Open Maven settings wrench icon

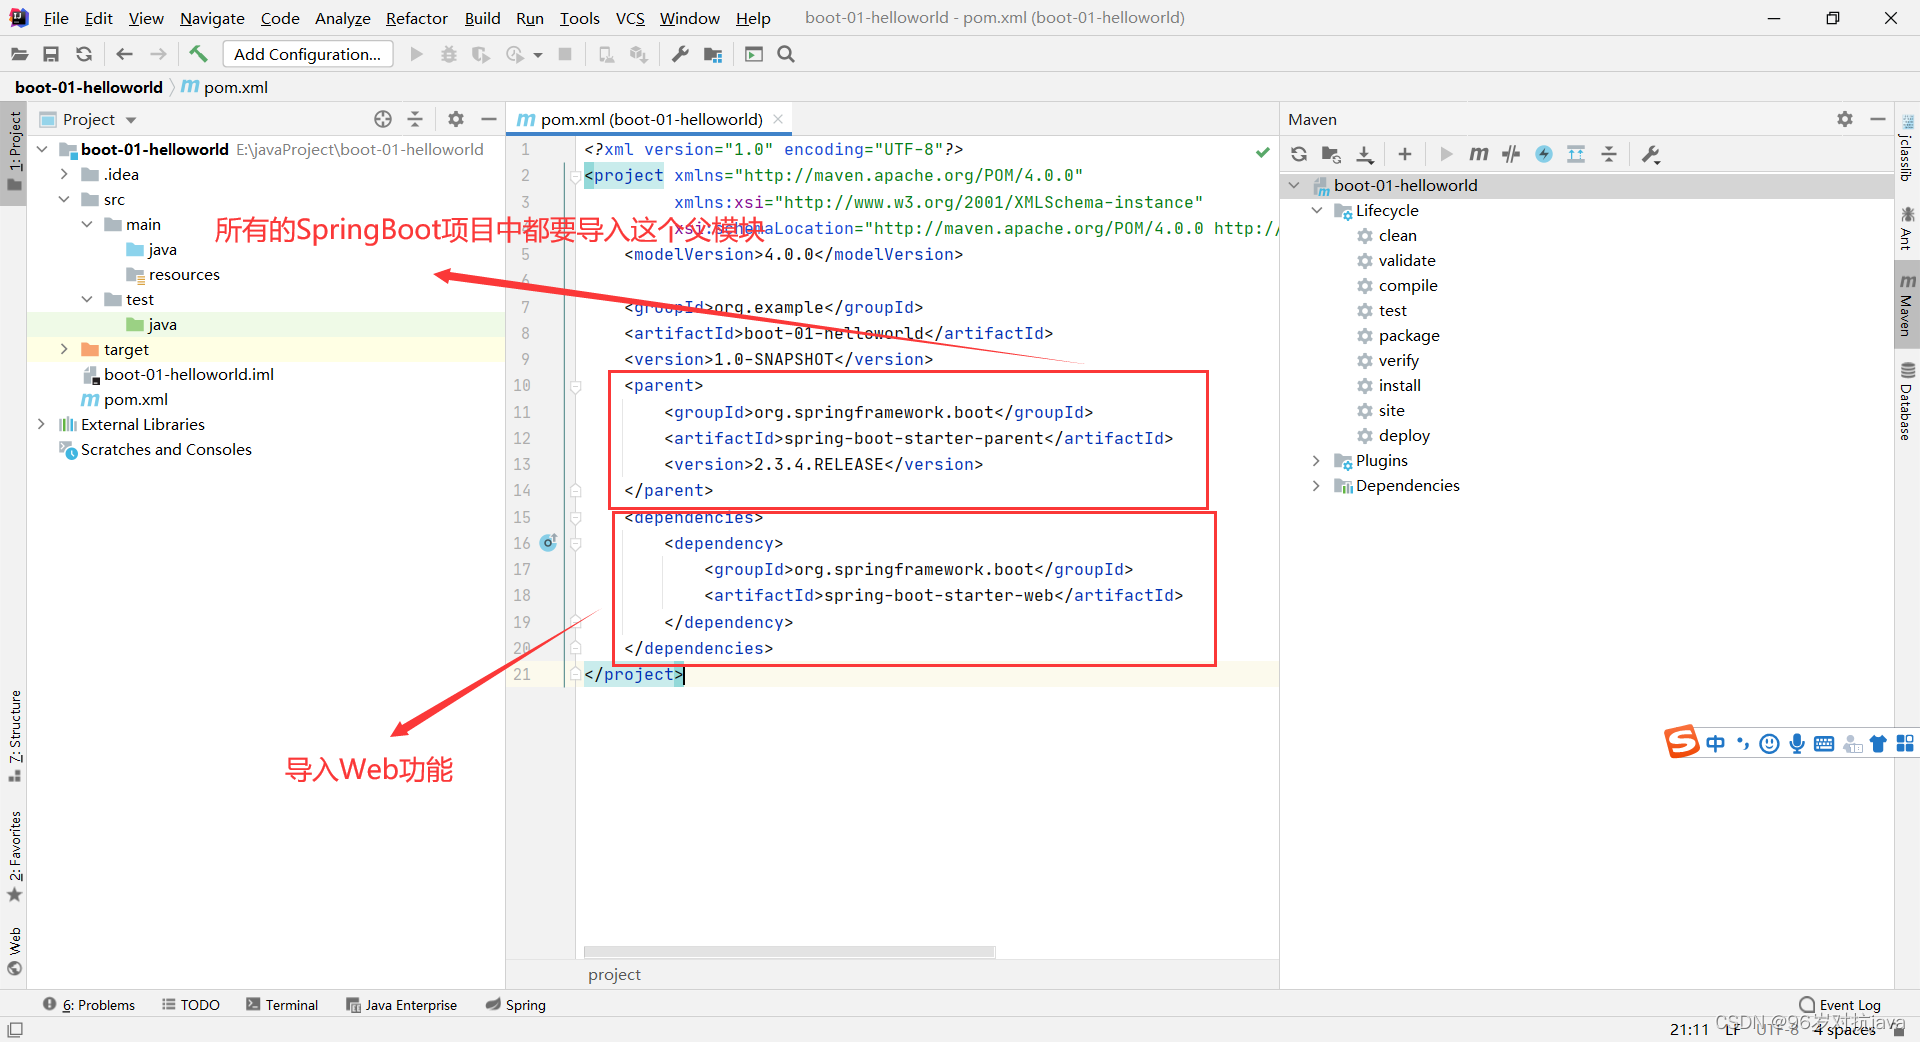pos(1651,154)
